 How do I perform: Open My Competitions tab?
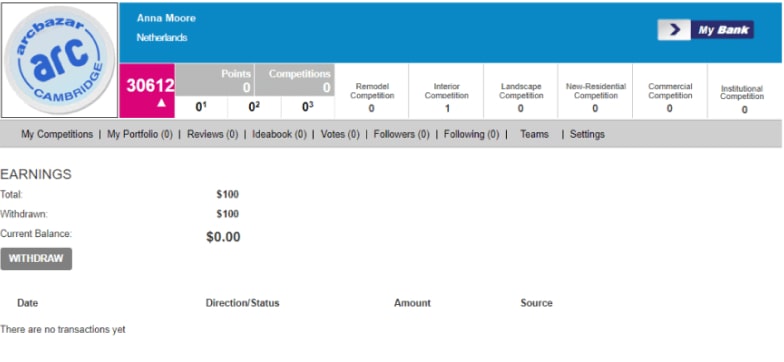(57, 134)
